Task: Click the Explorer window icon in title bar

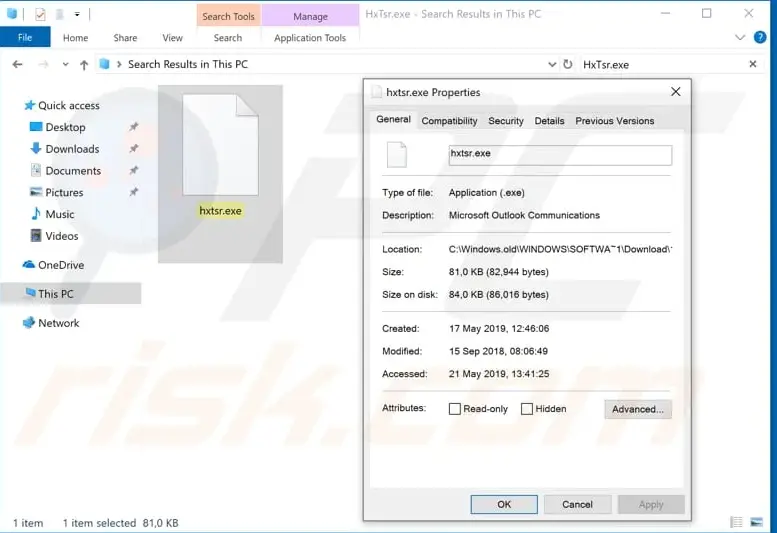Action: [12, 14]
